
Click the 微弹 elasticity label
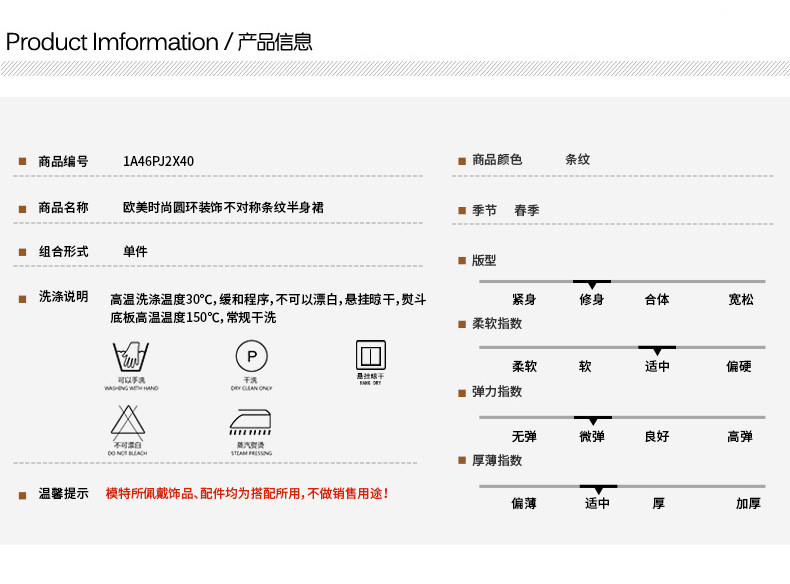(592, 436)
